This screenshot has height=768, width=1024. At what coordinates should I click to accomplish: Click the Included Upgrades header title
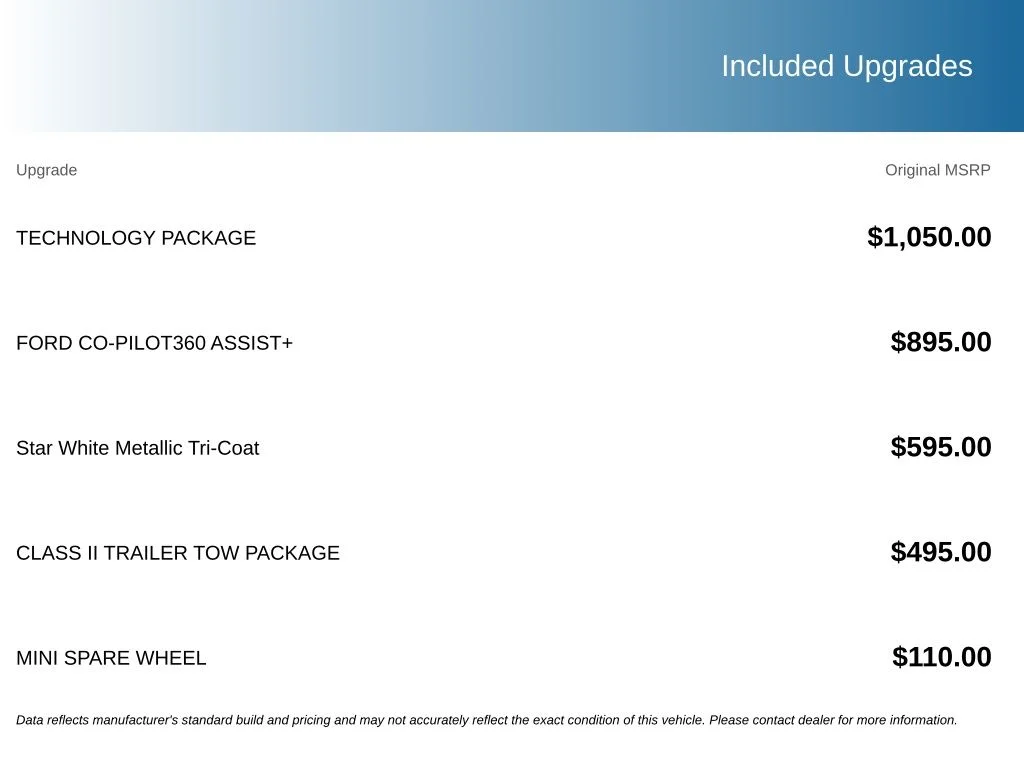(847, 67)
